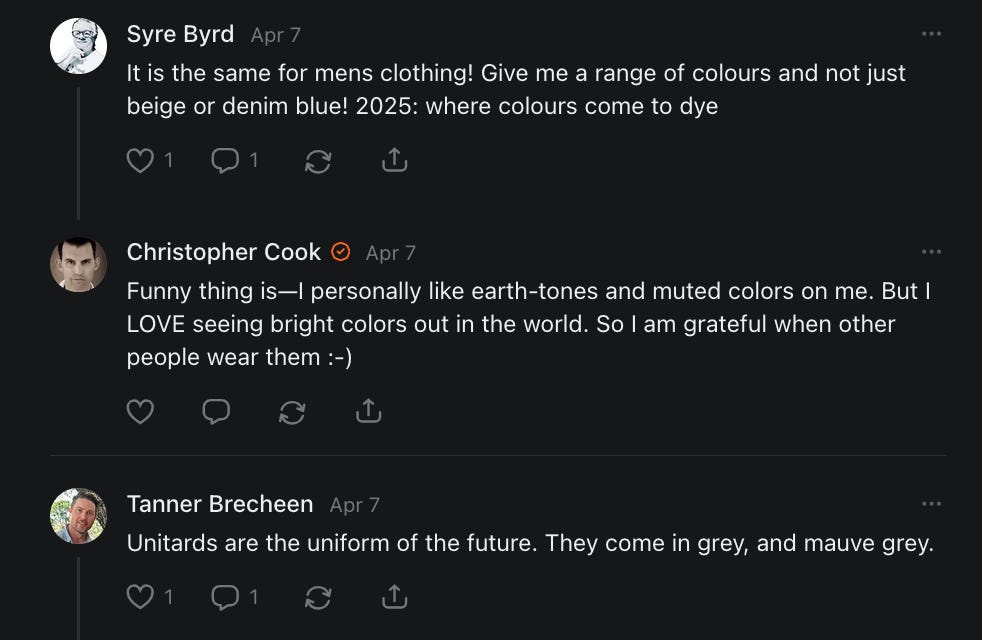
Task: Click Tanner Brecheen's avatar photo
Action: (x=78, y=516)
